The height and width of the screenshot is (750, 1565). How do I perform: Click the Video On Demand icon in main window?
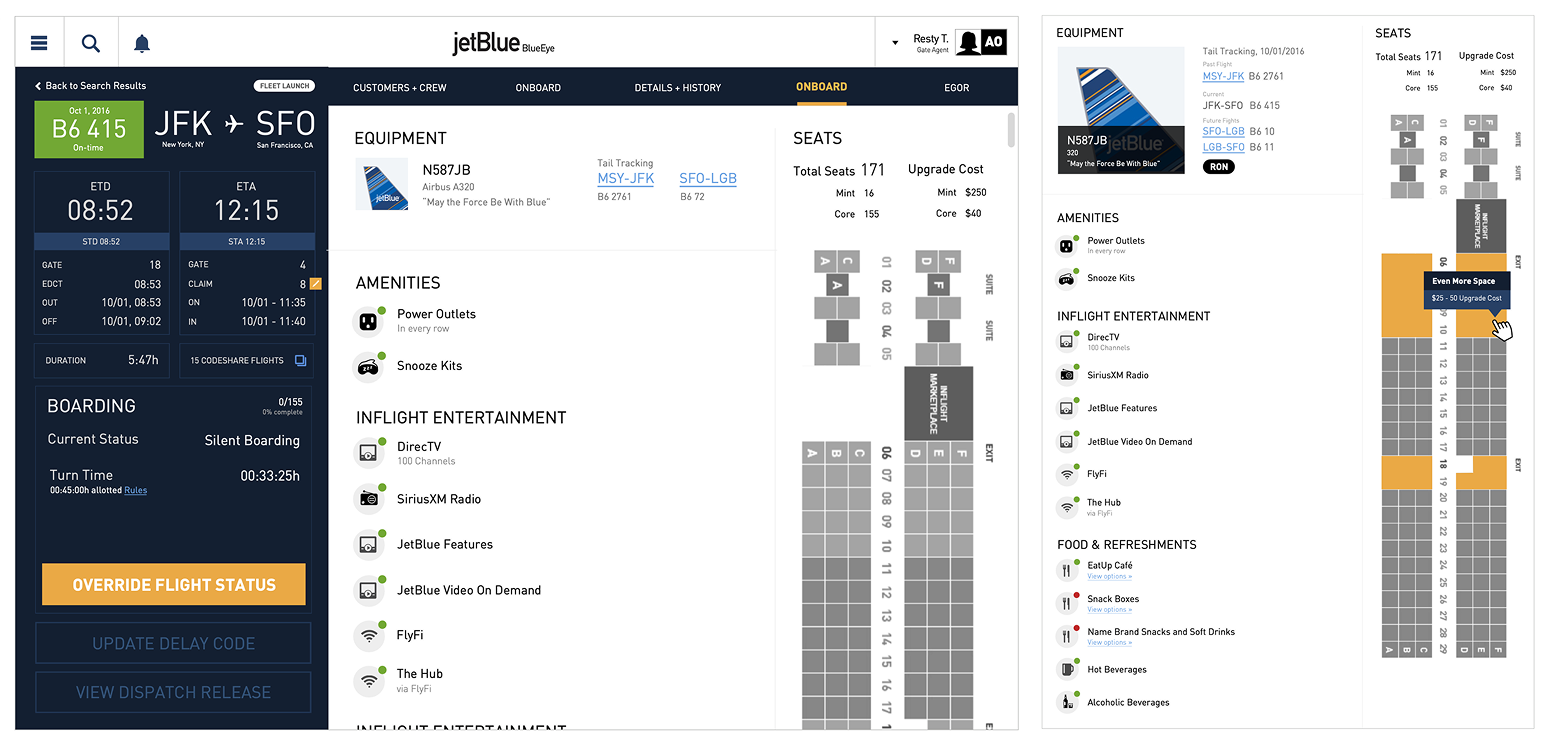368,590
